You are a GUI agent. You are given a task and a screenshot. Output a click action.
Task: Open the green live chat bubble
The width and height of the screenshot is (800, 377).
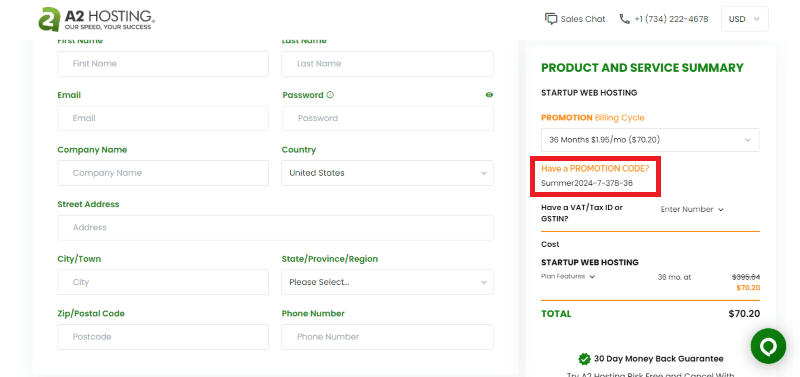768,346
